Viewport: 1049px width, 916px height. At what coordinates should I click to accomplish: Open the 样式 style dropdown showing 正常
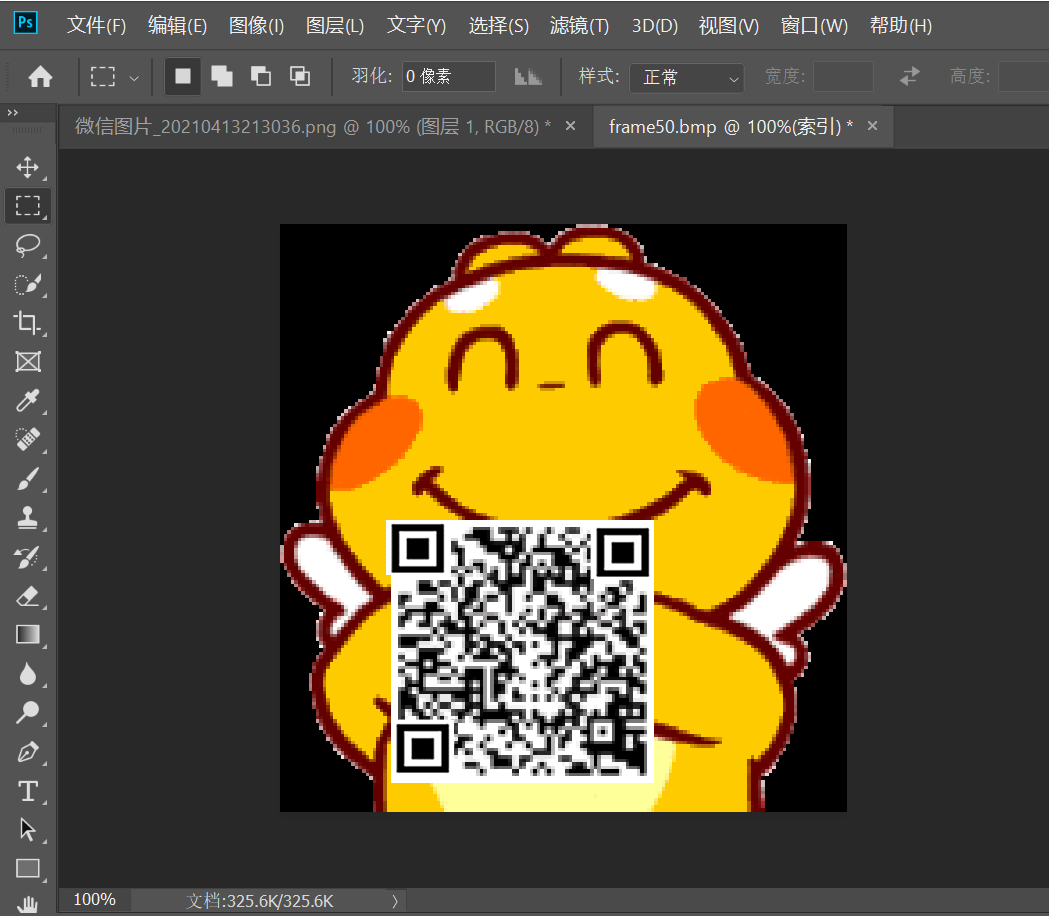tap(686, 78)
